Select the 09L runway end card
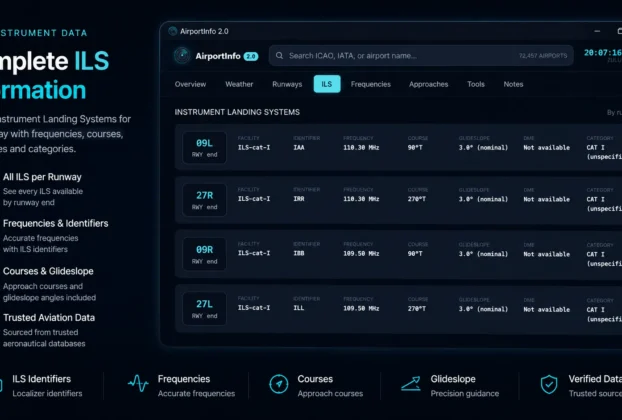The height and width of the screenshot is (420, 622). click(x=204, y=148)
